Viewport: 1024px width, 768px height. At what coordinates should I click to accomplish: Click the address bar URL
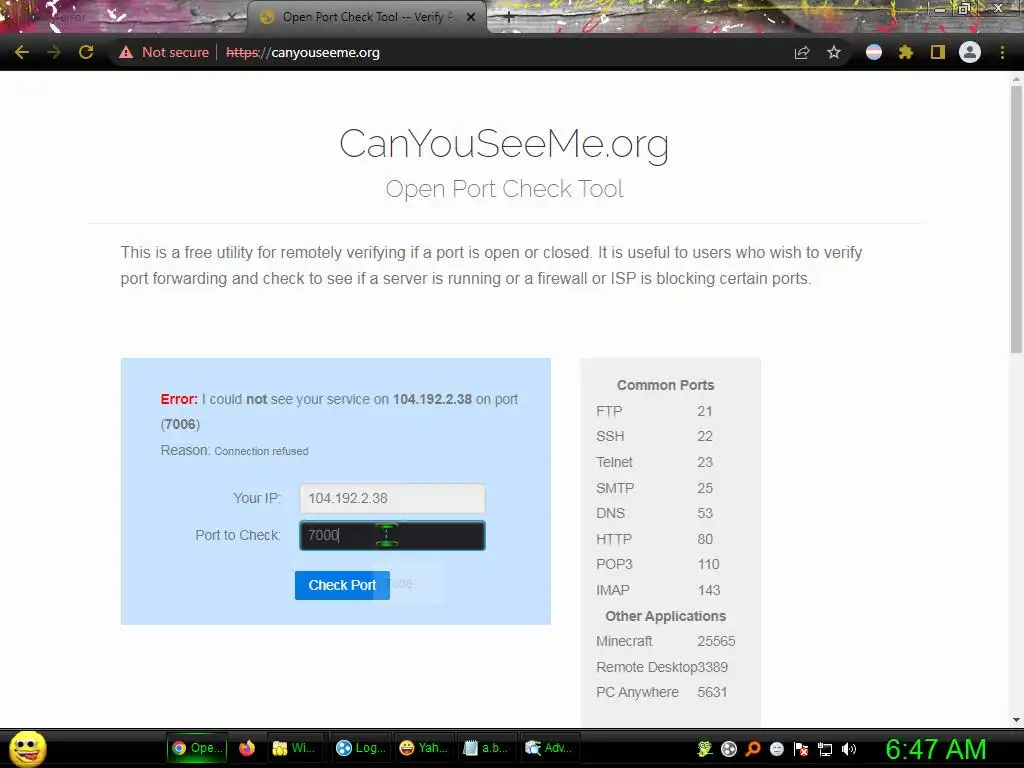pyautogui.click(x=302, y=52)
